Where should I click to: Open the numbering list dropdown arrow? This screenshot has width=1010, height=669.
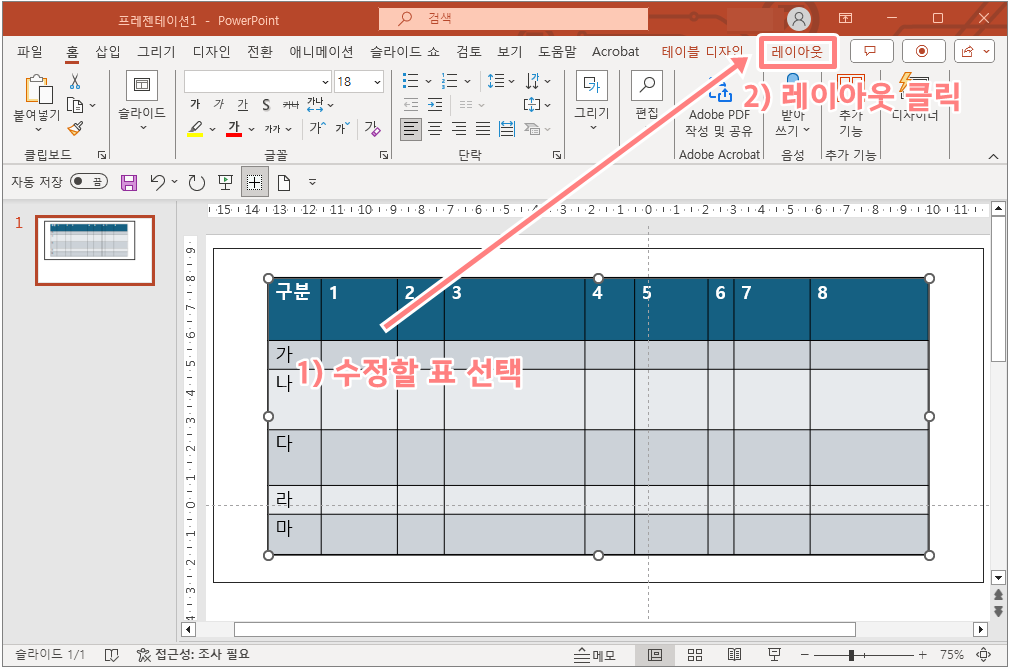pos(467,82)
